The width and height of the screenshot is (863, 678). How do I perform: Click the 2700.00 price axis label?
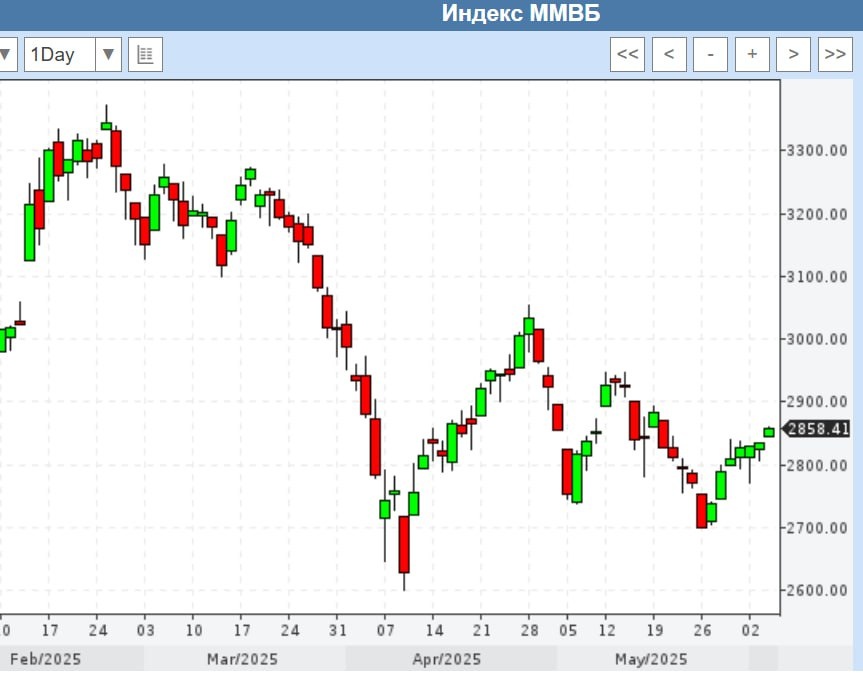817,528
